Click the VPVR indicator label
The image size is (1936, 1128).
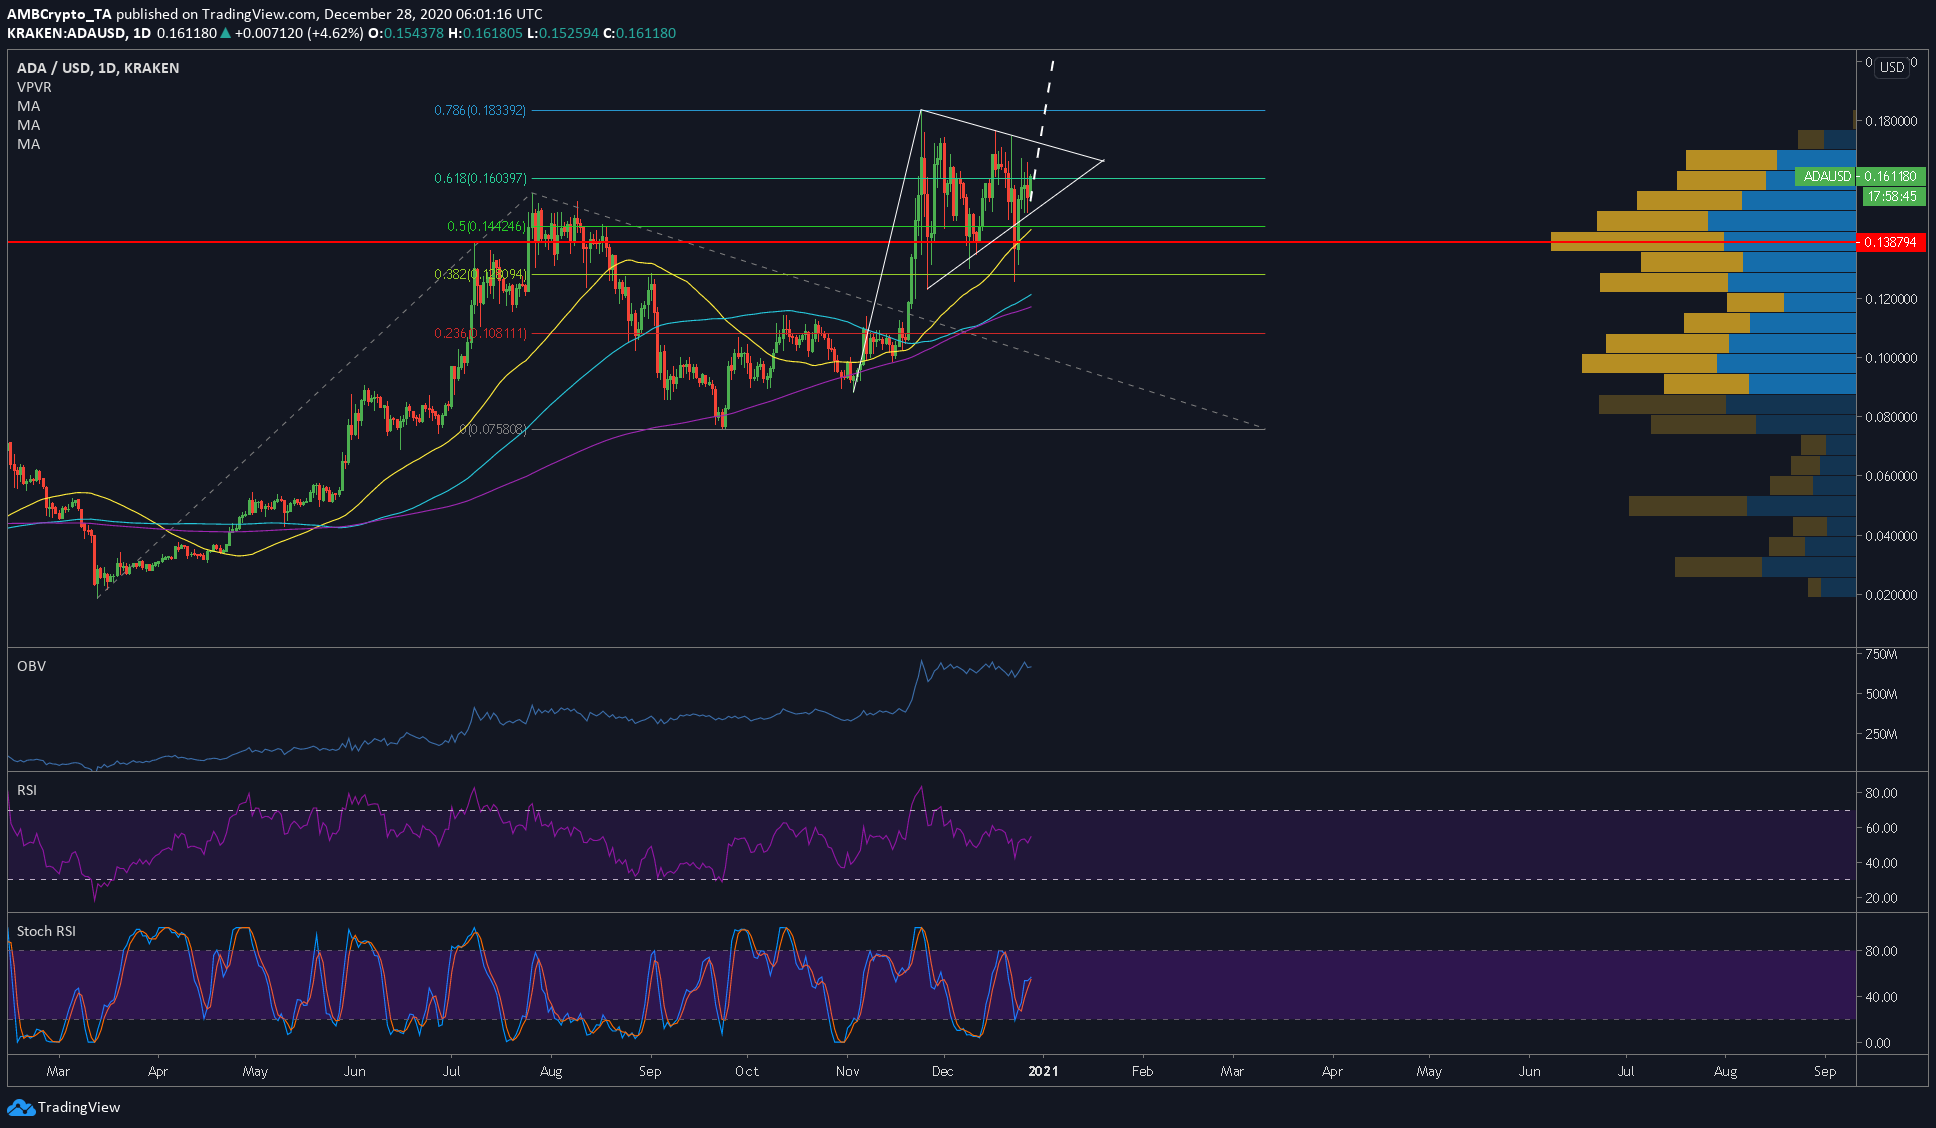pos(34,87)
